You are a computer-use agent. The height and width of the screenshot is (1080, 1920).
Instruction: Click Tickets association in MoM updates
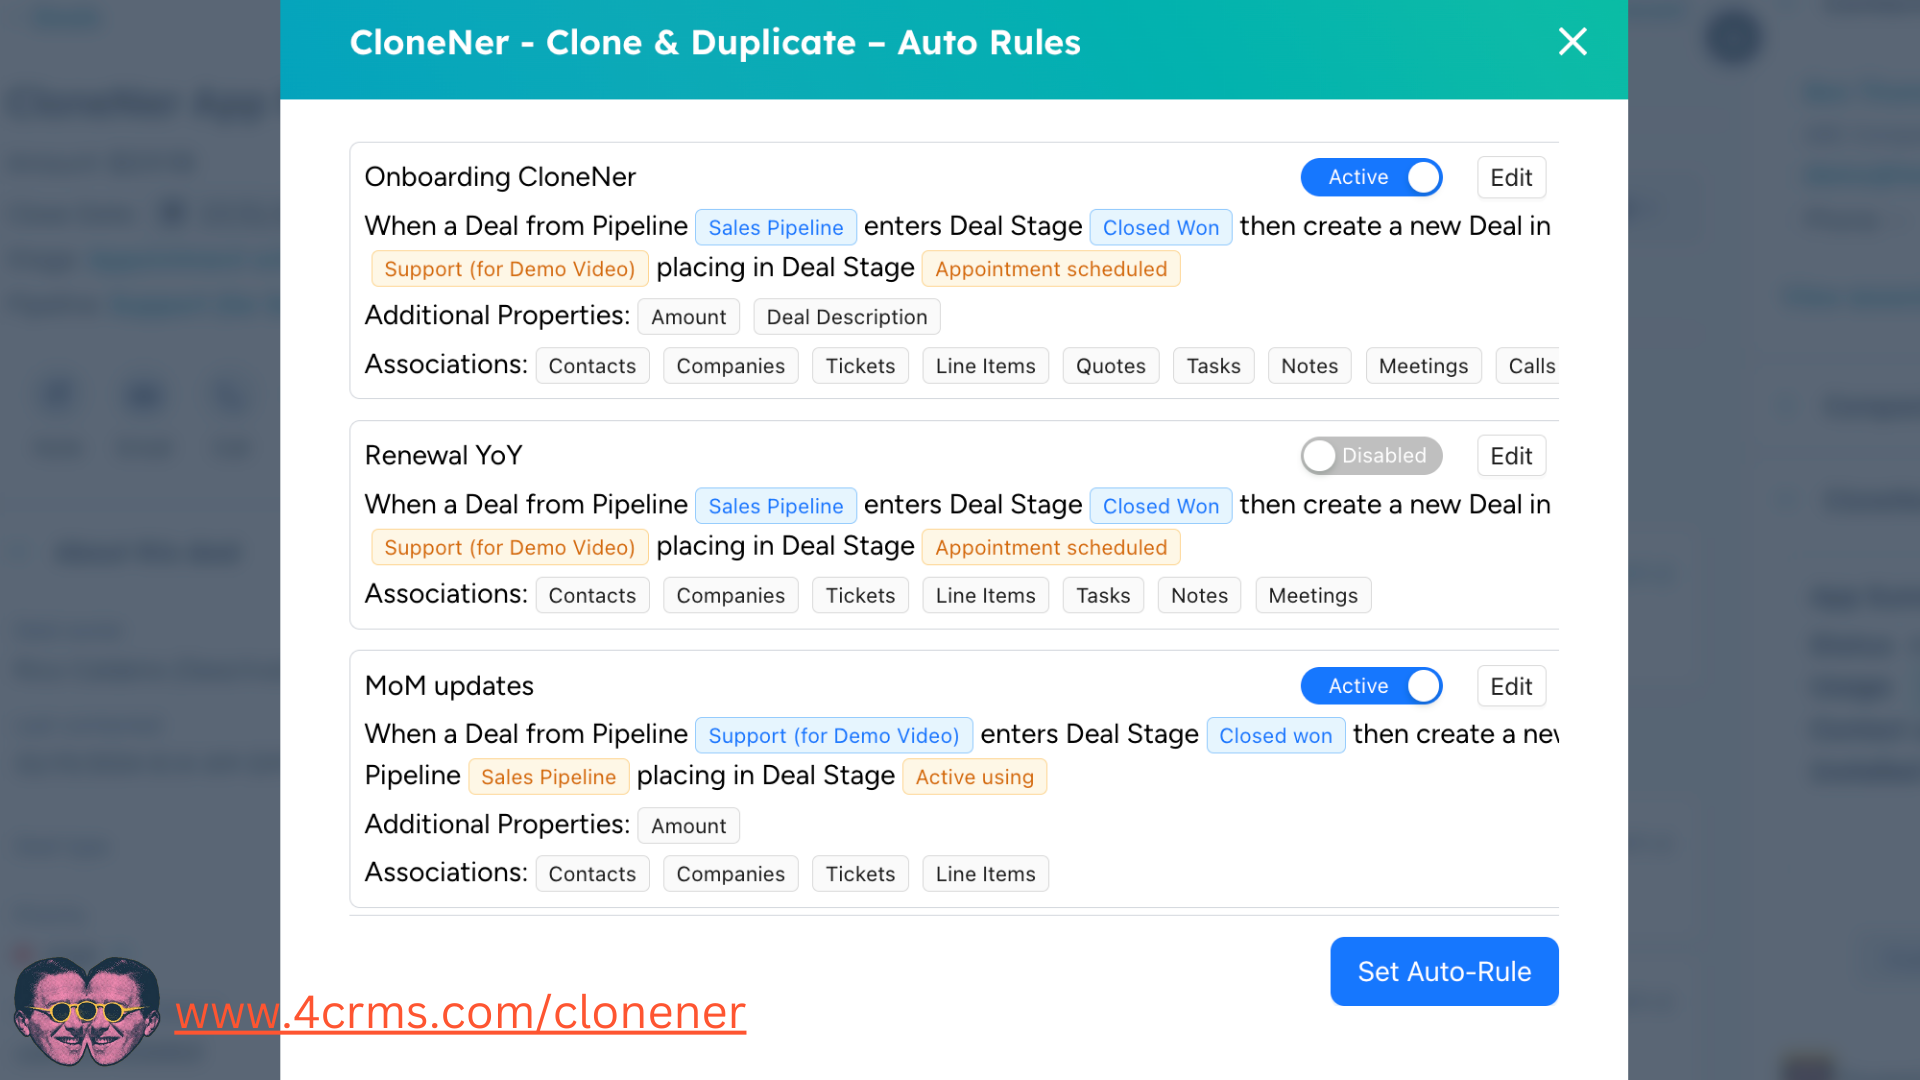[x=860, y=874]
